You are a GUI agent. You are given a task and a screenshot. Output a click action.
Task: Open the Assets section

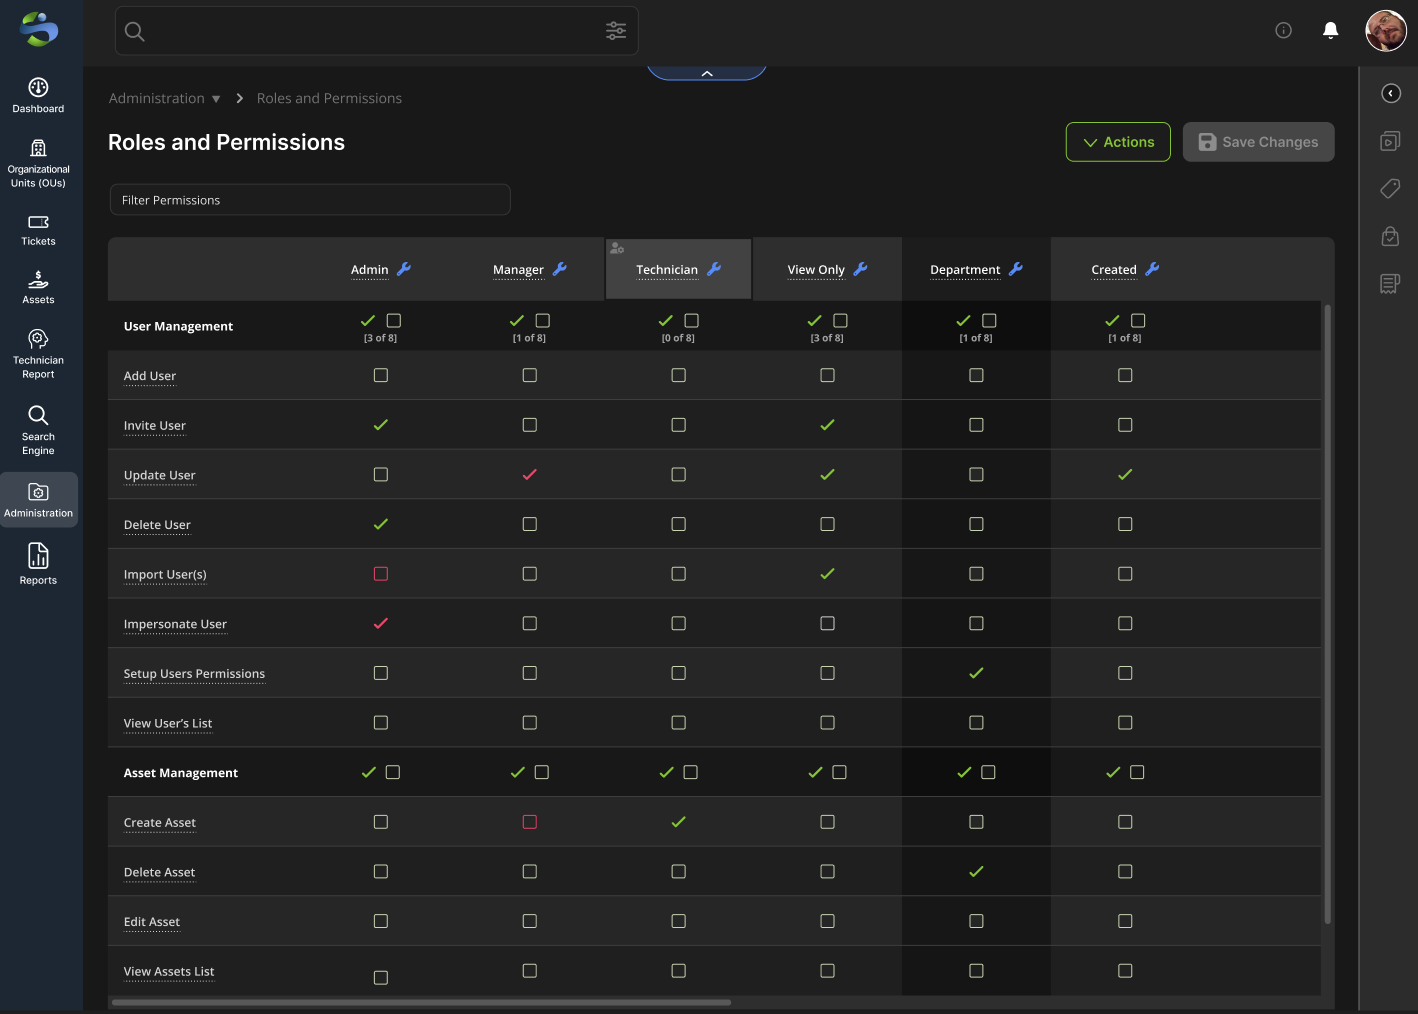(38, 288)
